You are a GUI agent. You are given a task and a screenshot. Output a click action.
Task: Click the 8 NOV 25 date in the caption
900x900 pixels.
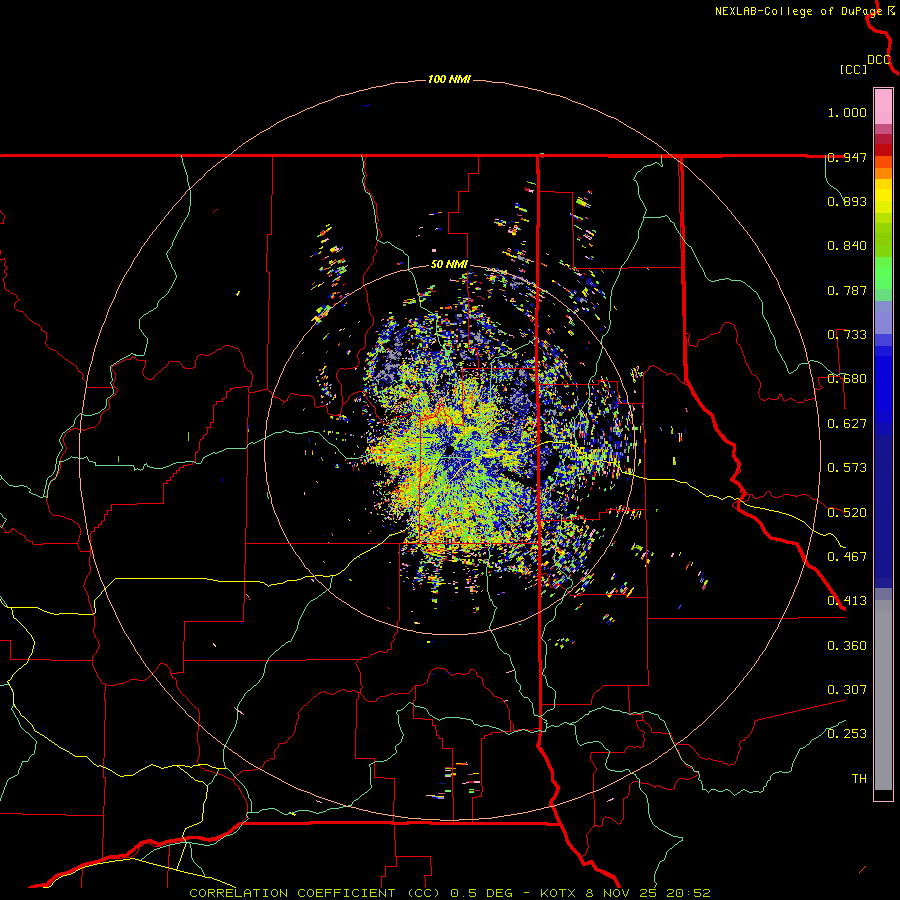[x=622, y=893]
